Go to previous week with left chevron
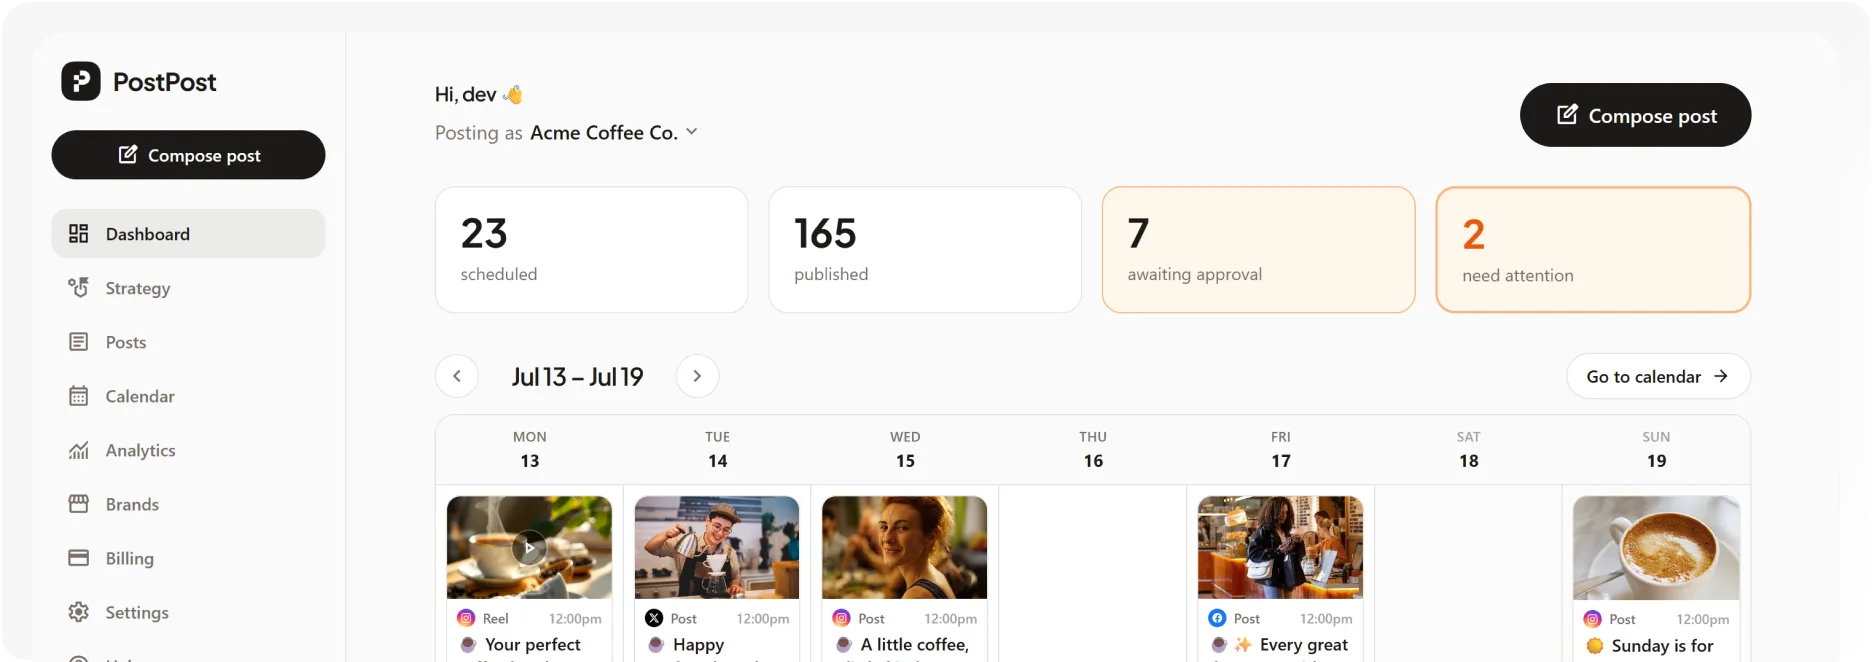The image size is (1872, 662). (x=457, y=376)
